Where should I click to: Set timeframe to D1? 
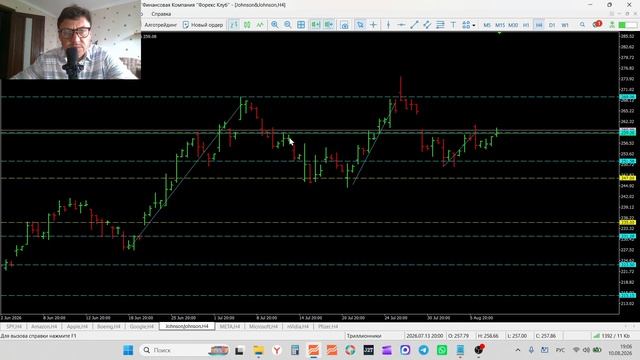click(x=552, y=25)
